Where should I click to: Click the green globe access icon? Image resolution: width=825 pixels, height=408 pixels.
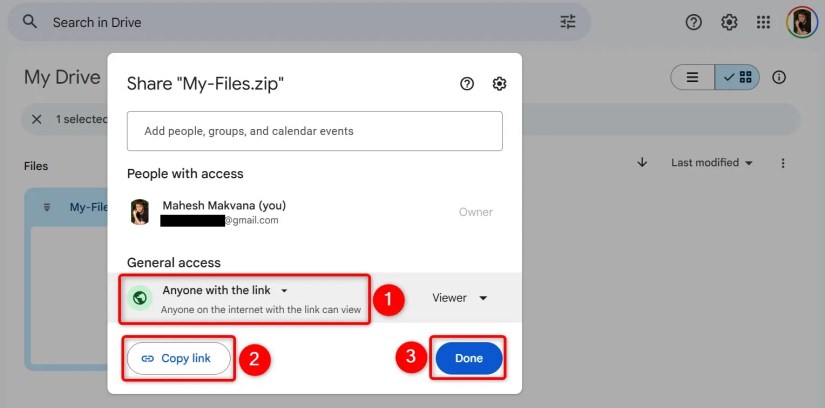click(139, 298)
